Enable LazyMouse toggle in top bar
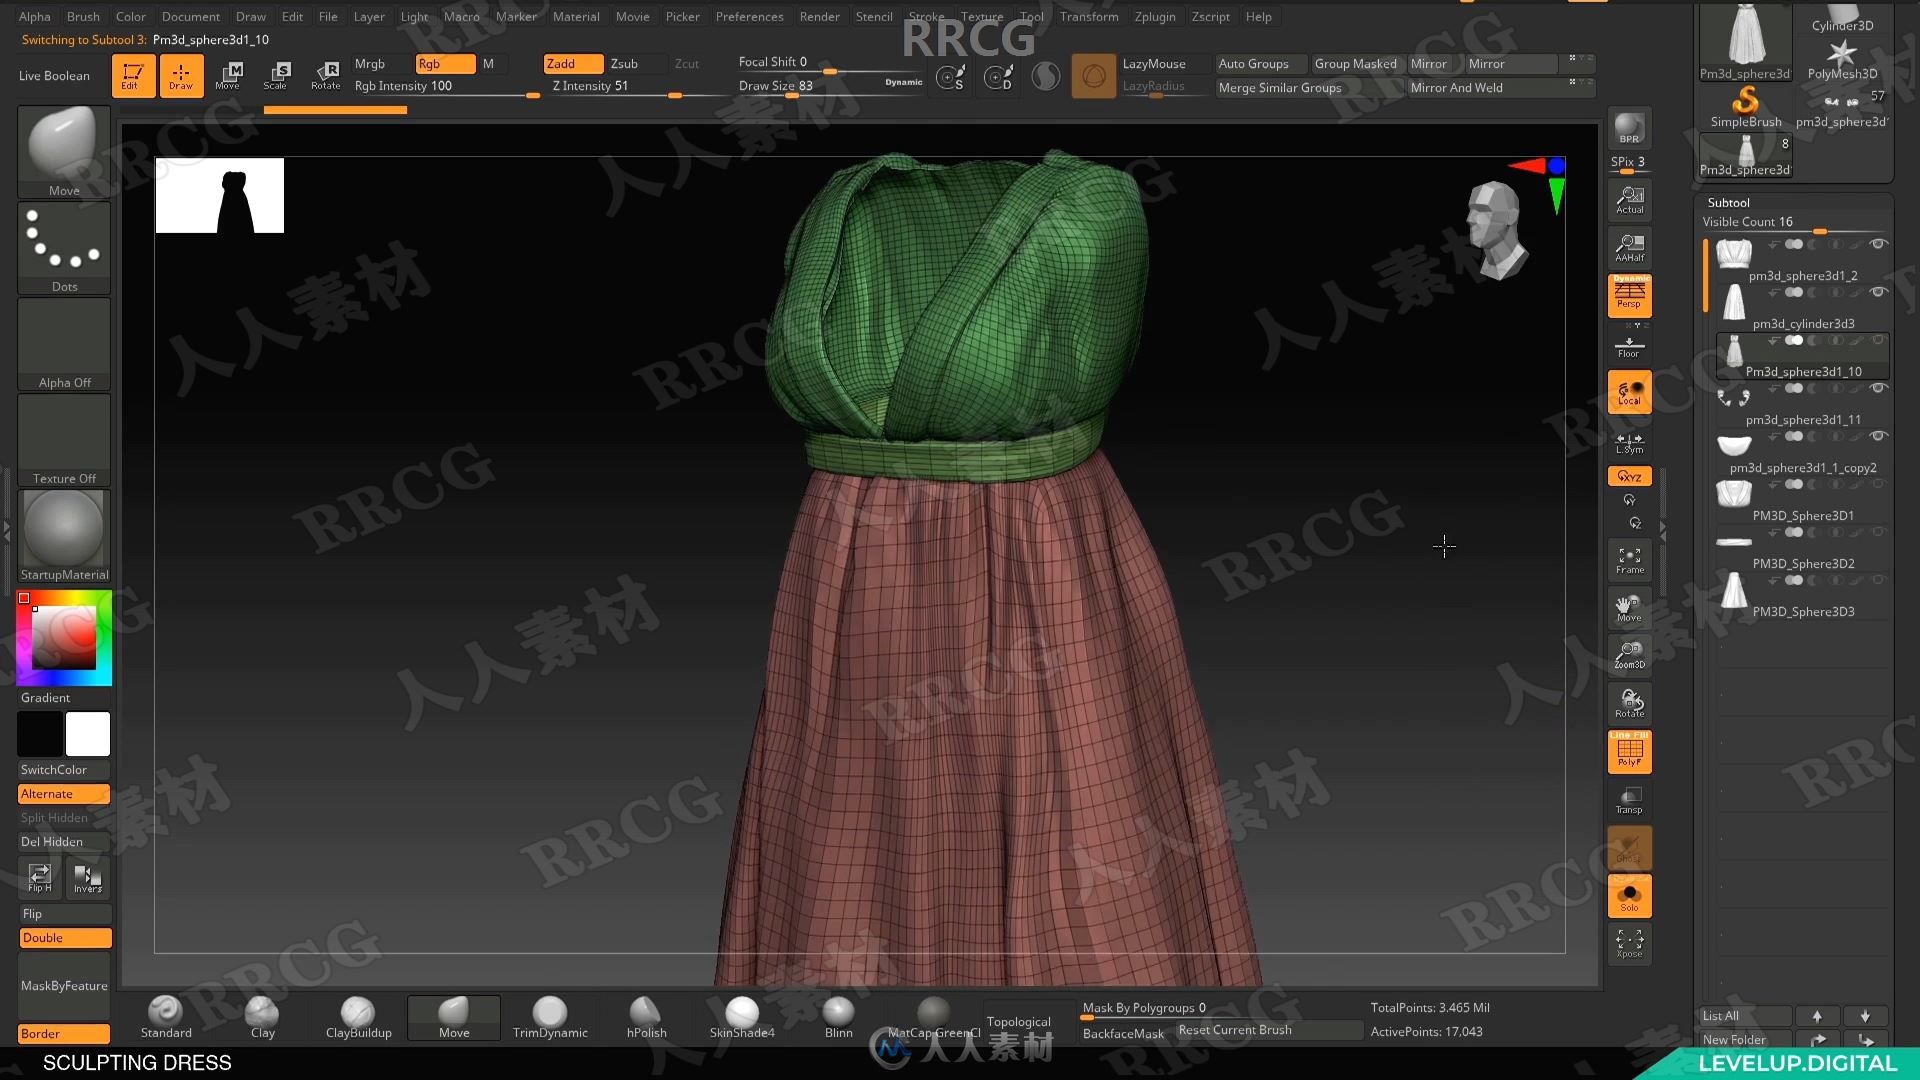The height and width of the screenshot is (1080, 1920). click(1154, 62)
